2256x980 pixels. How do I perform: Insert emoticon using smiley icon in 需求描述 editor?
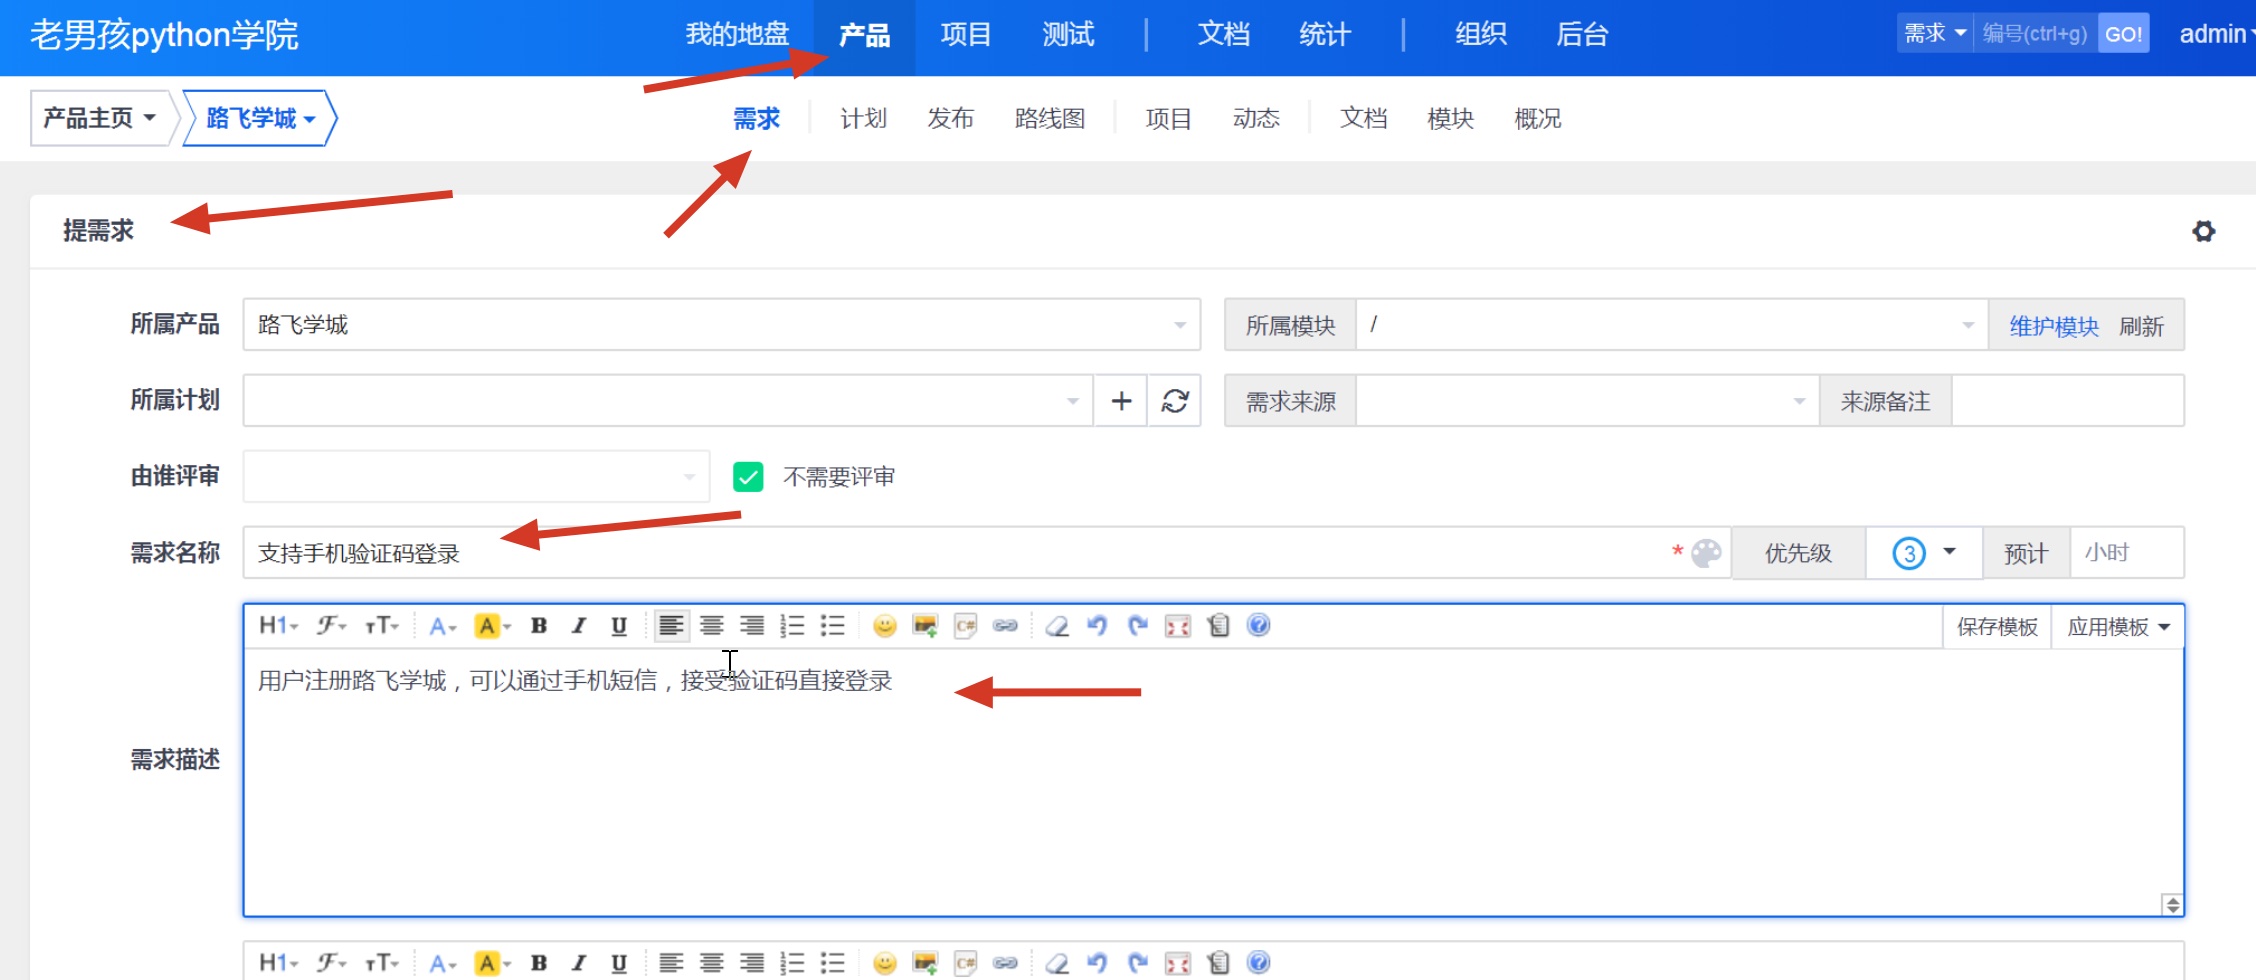[884, 626]
